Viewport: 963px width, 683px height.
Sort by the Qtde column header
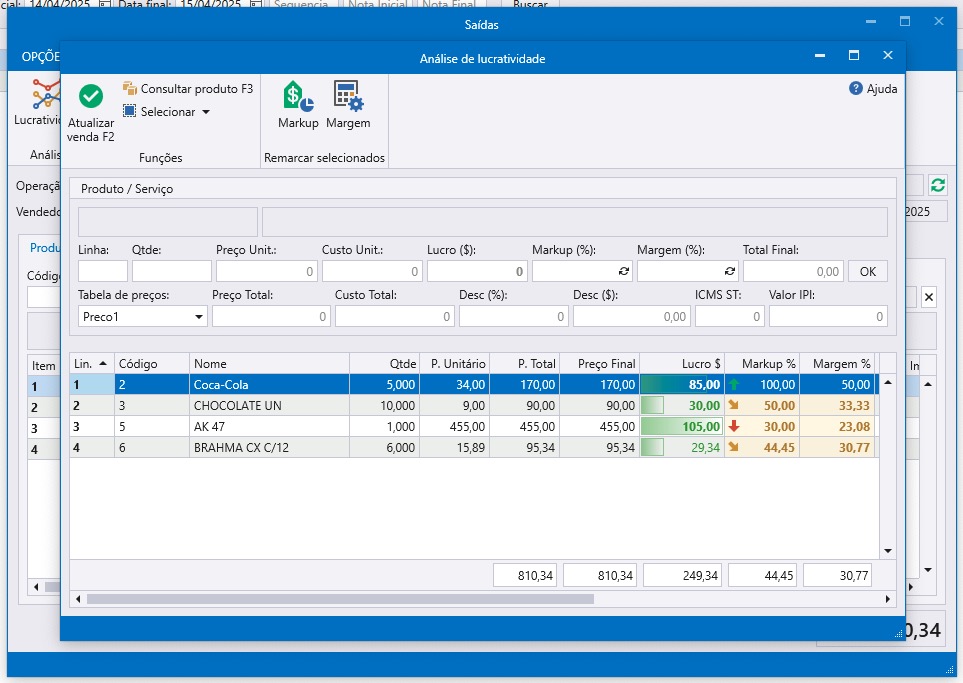coord(384,364)
